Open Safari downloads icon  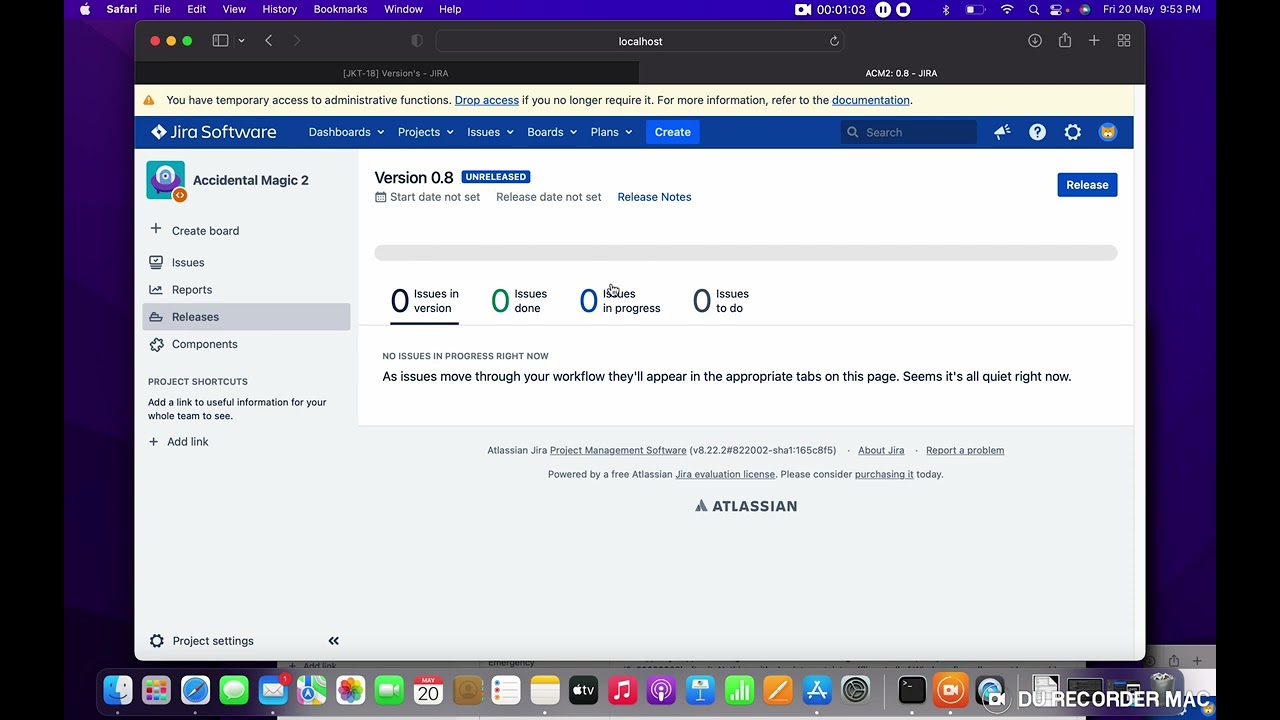tap(1035, 41)
